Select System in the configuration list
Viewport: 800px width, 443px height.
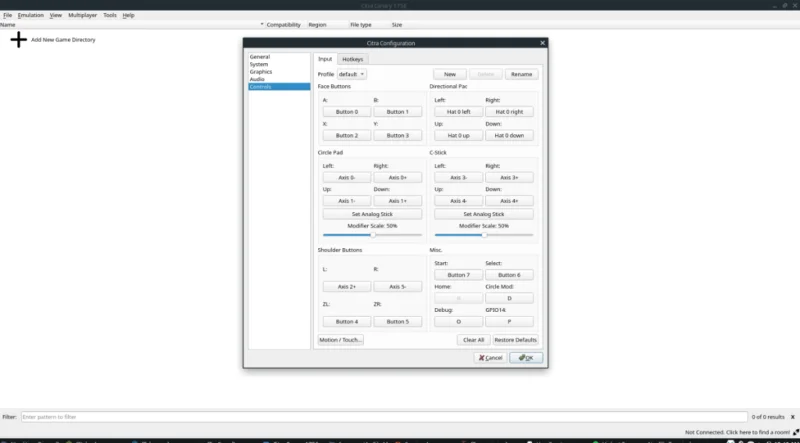[x=279, y=64]
